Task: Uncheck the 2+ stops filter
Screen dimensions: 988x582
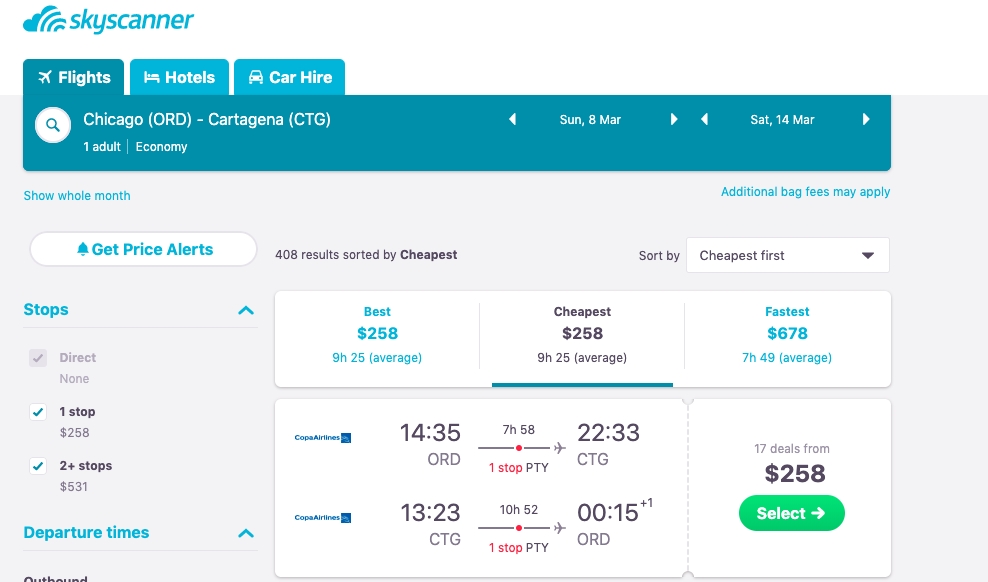Action: click(x=38, y=466)
